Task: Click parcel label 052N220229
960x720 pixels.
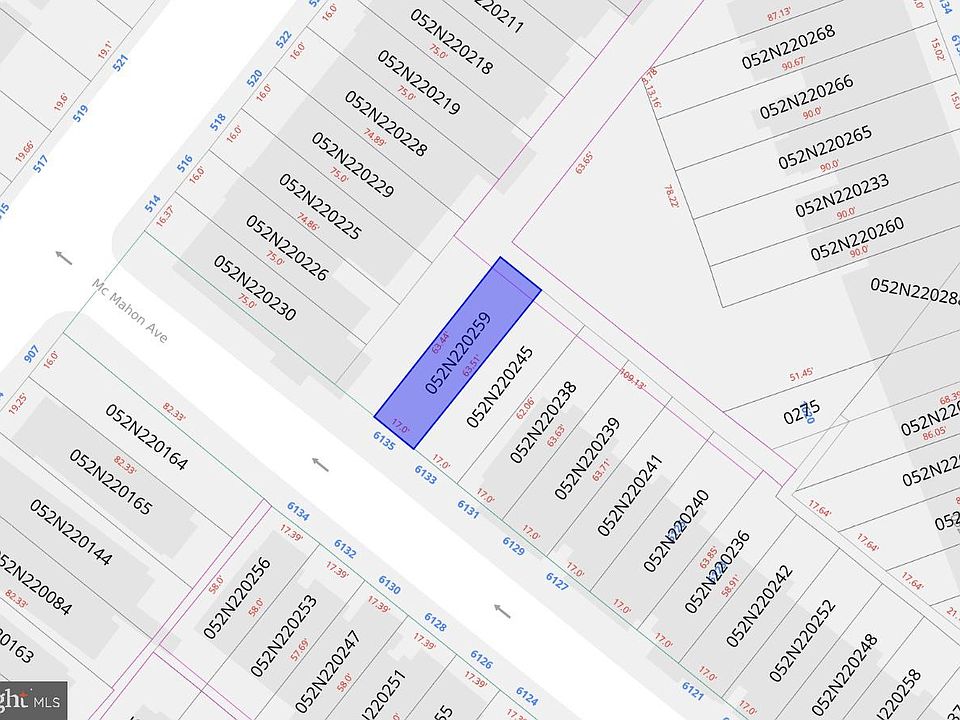Action: (x=353, y=165)
